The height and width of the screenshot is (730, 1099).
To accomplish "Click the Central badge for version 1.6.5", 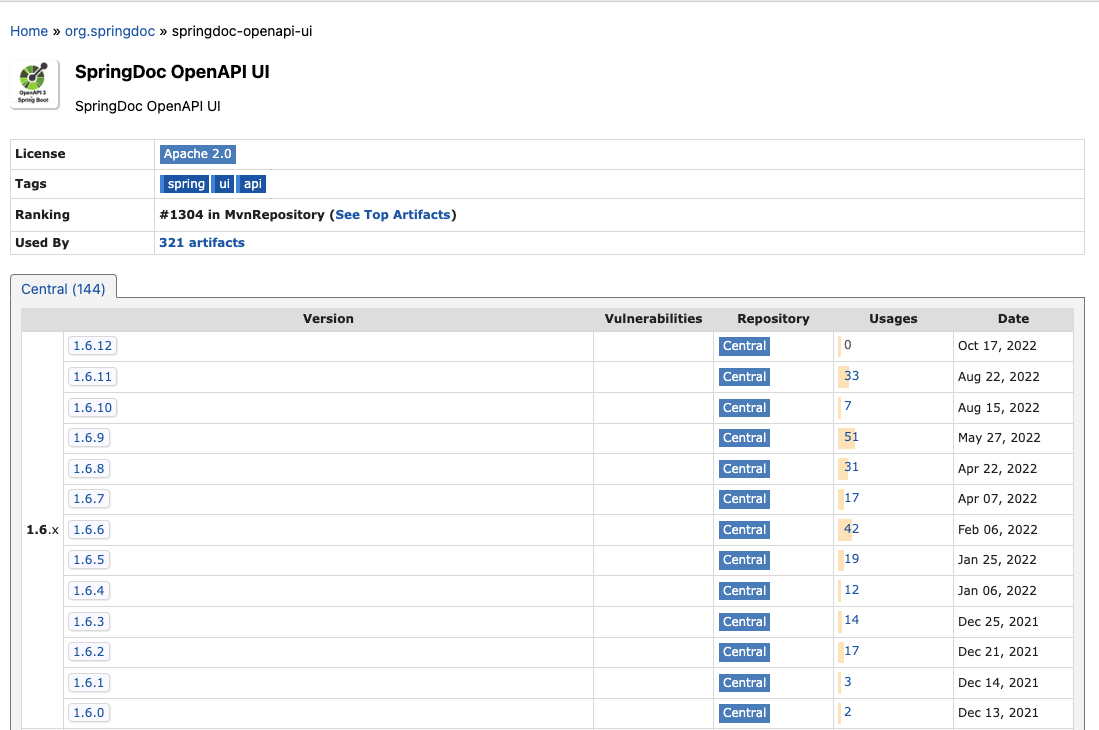I will (744, 560).
